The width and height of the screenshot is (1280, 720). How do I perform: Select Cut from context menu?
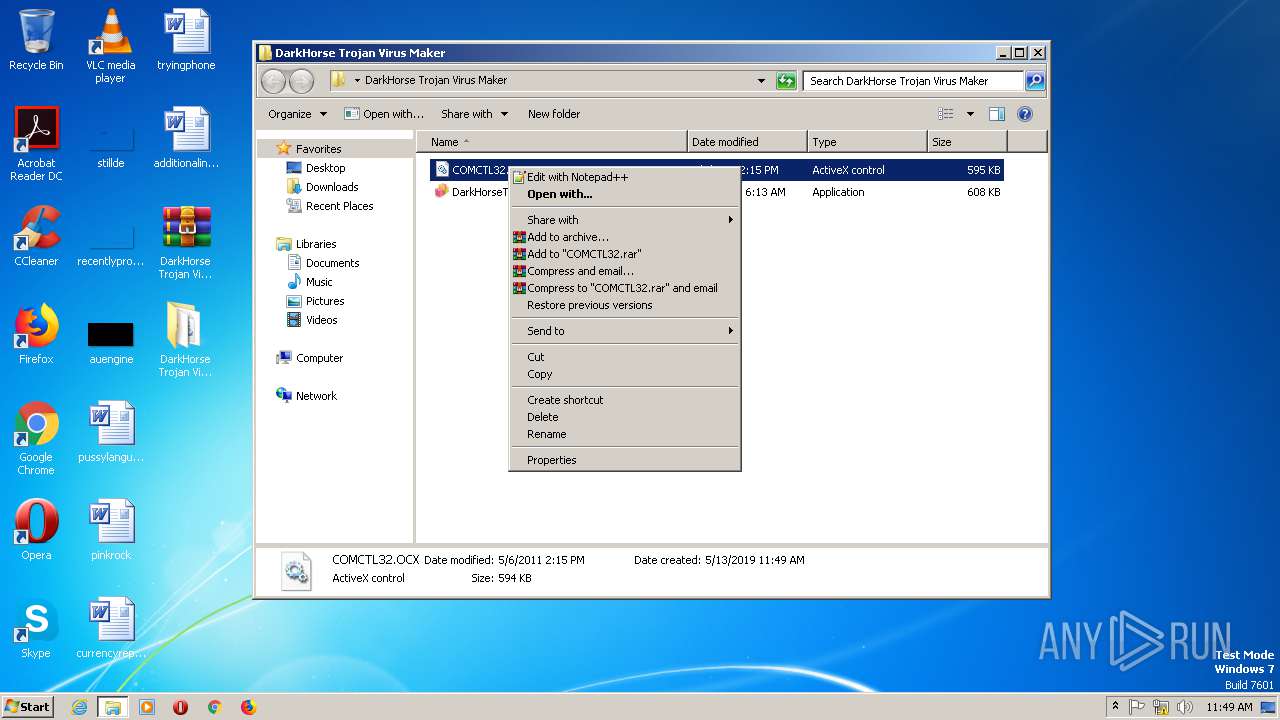pos(625,357)
